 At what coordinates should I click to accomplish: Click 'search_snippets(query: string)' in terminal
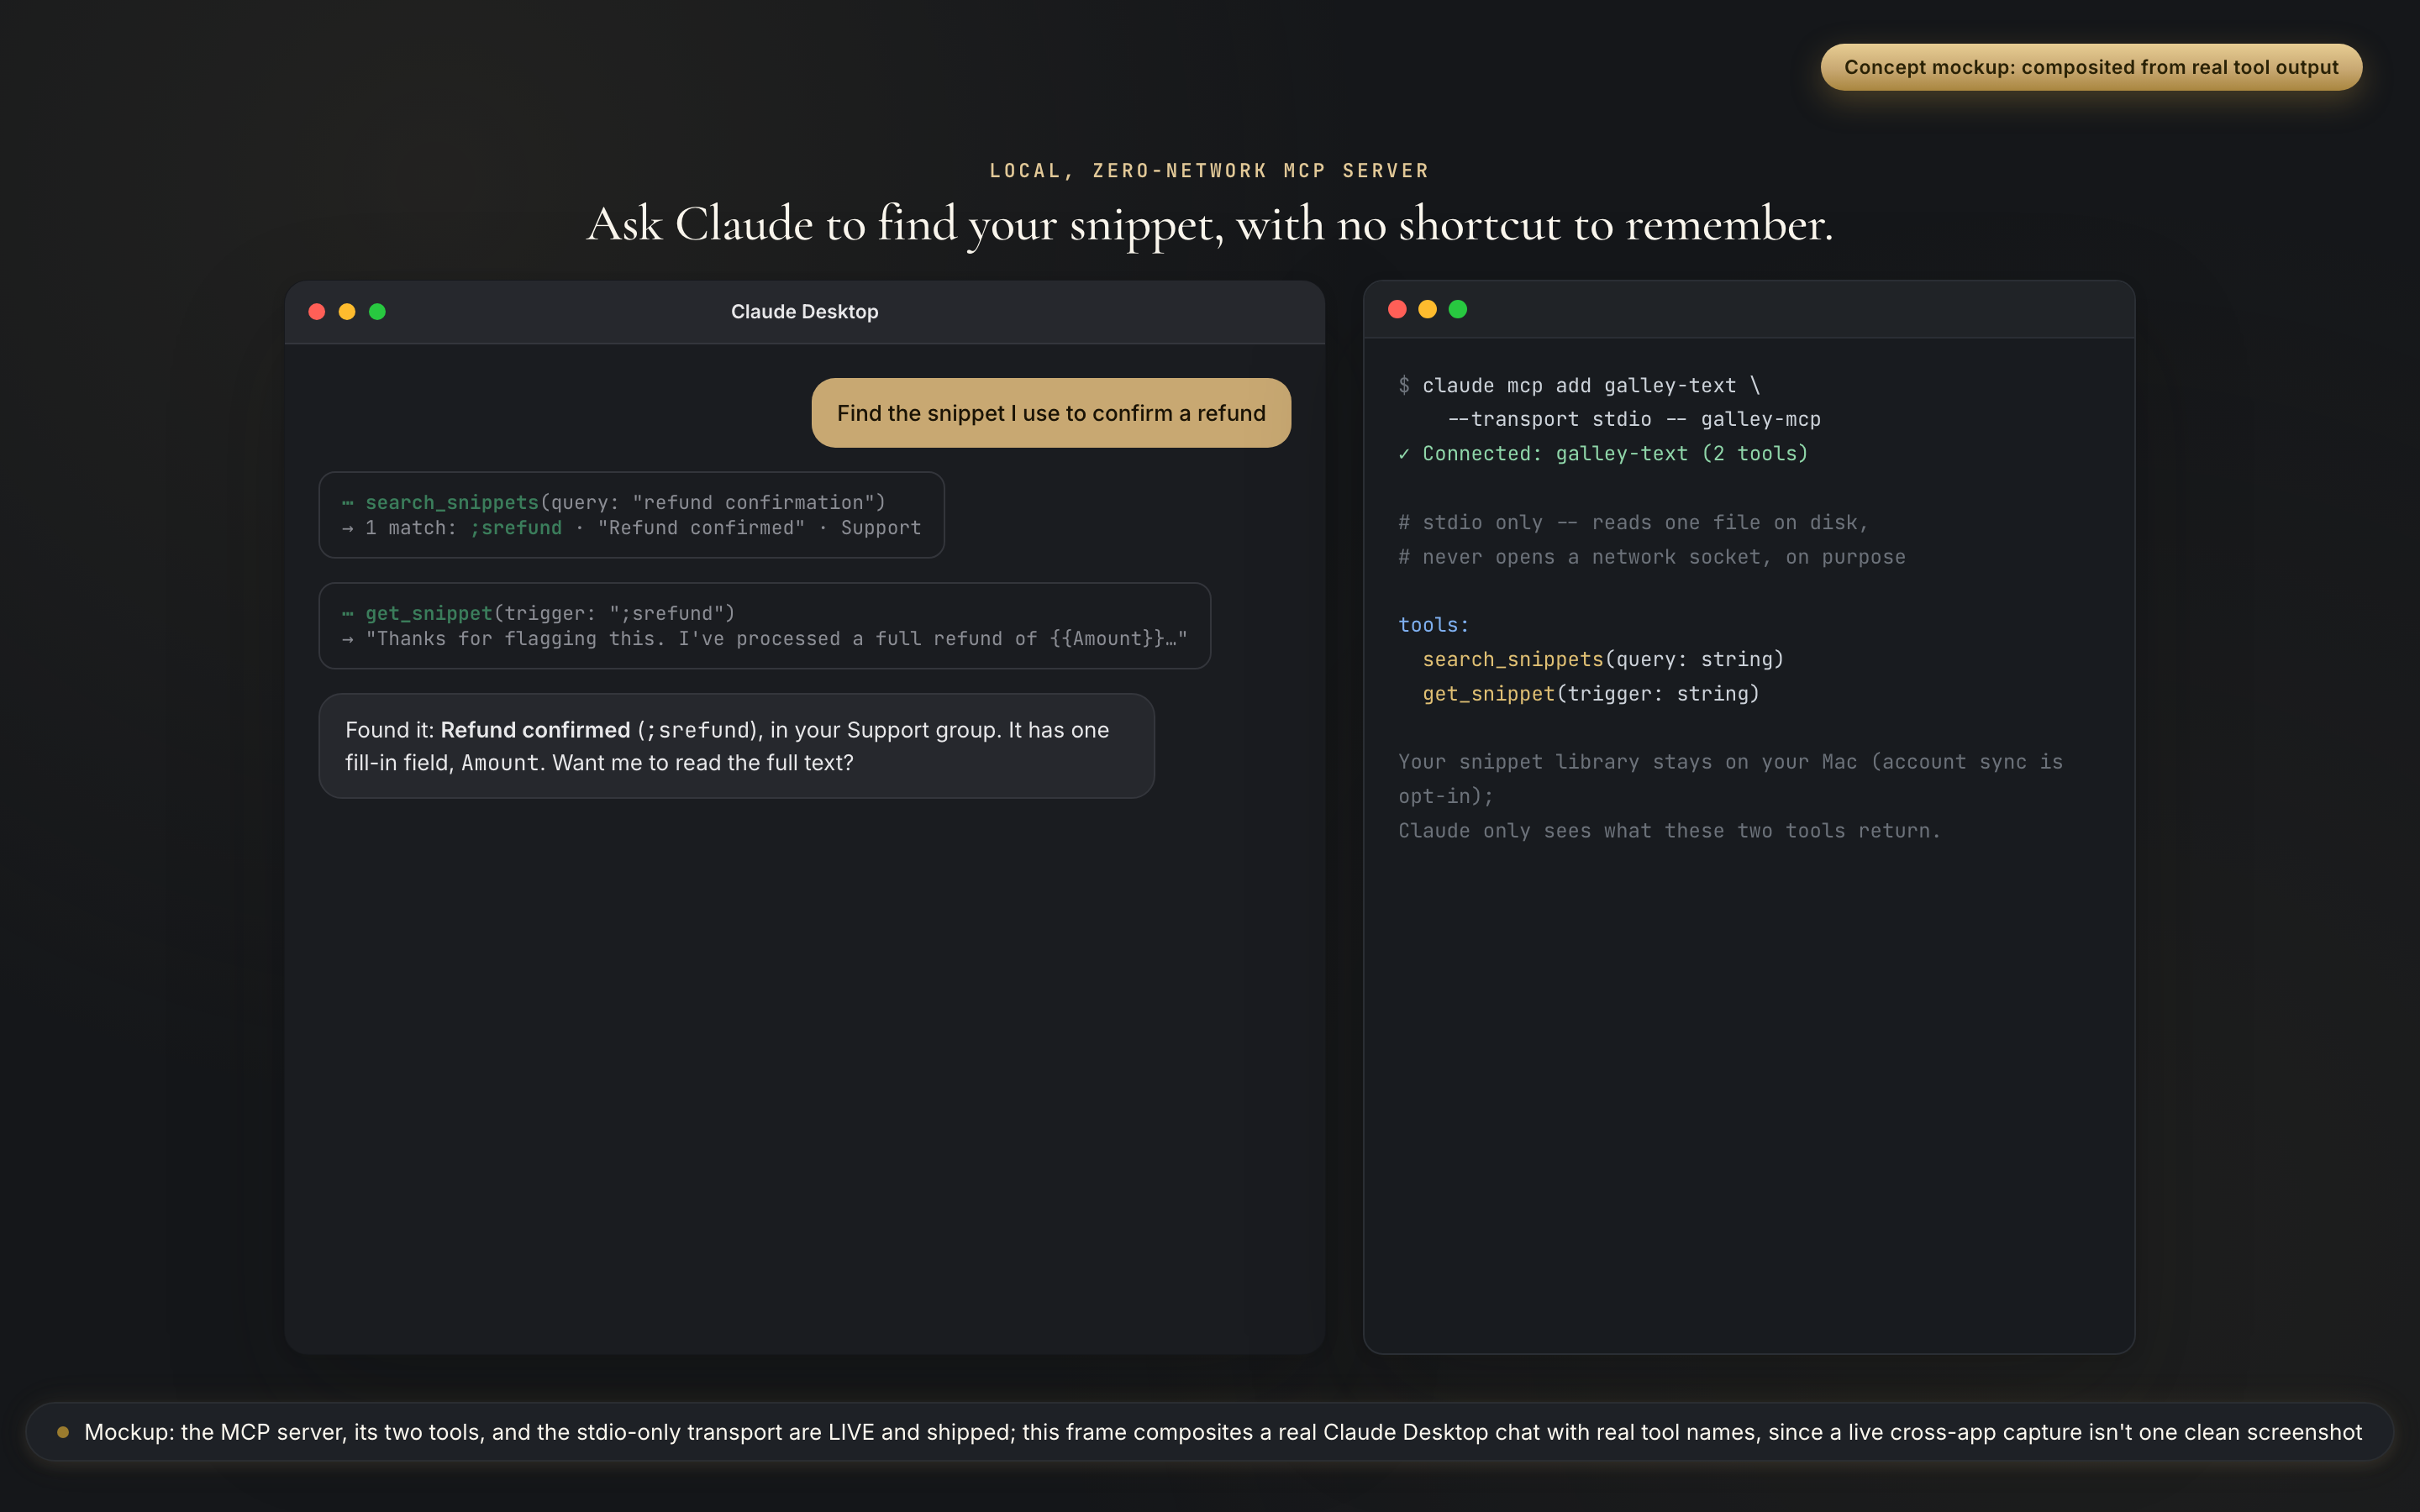pos(1603,660)
